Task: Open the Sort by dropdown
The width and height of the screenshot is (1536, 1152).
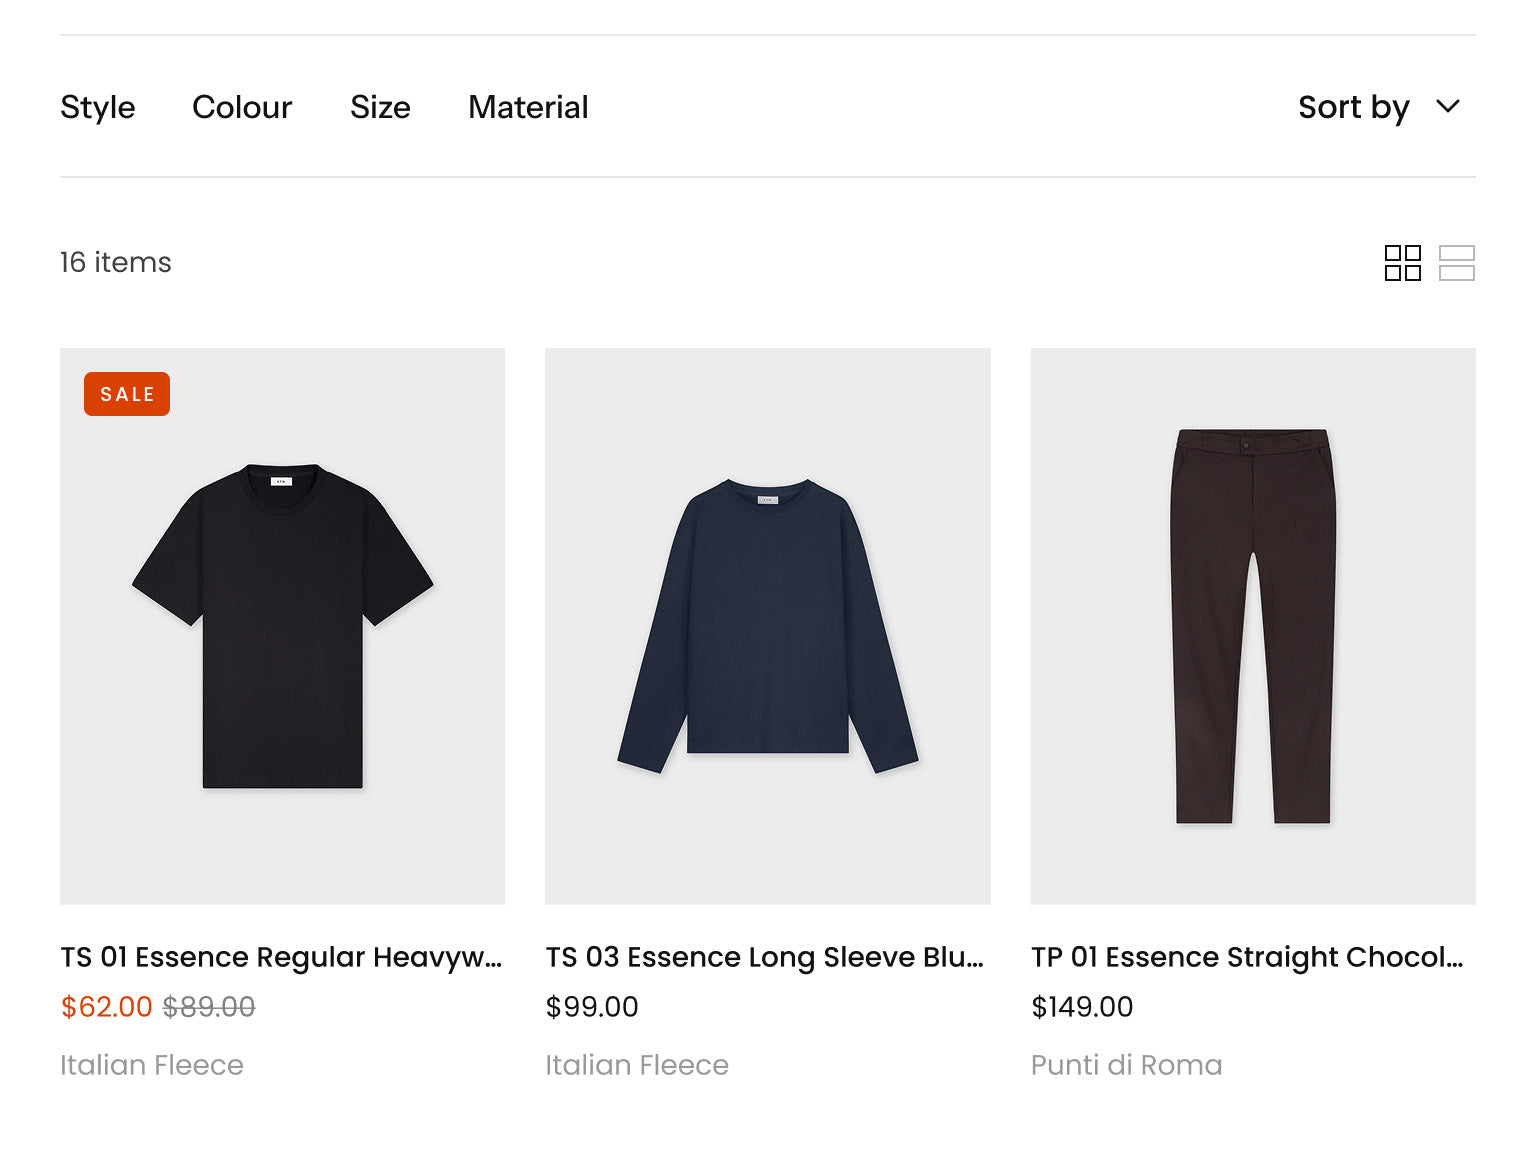Action: (1354, 107)
